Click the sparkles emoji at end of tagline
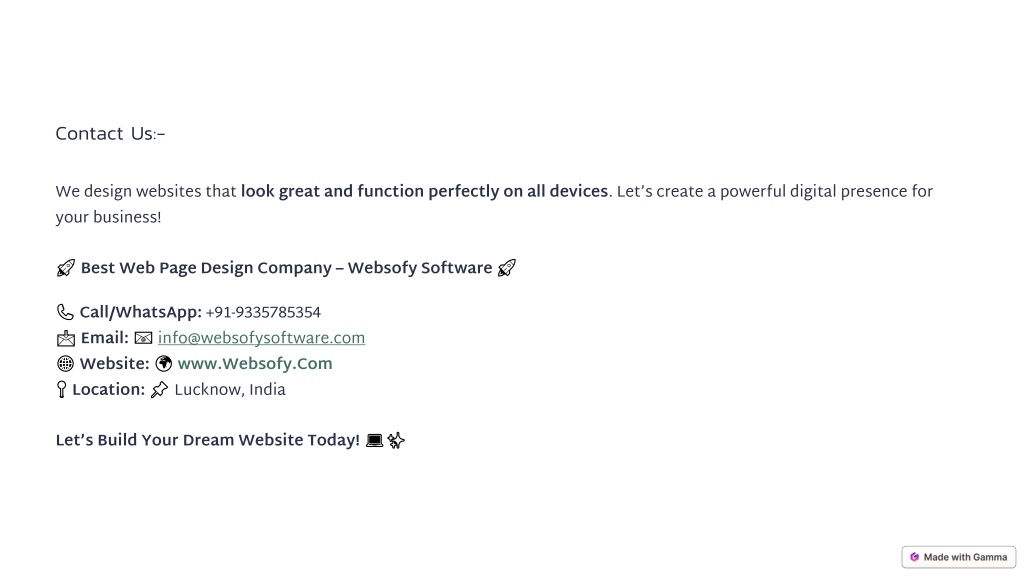This screenshot has height=576, width=1024. 396,441
